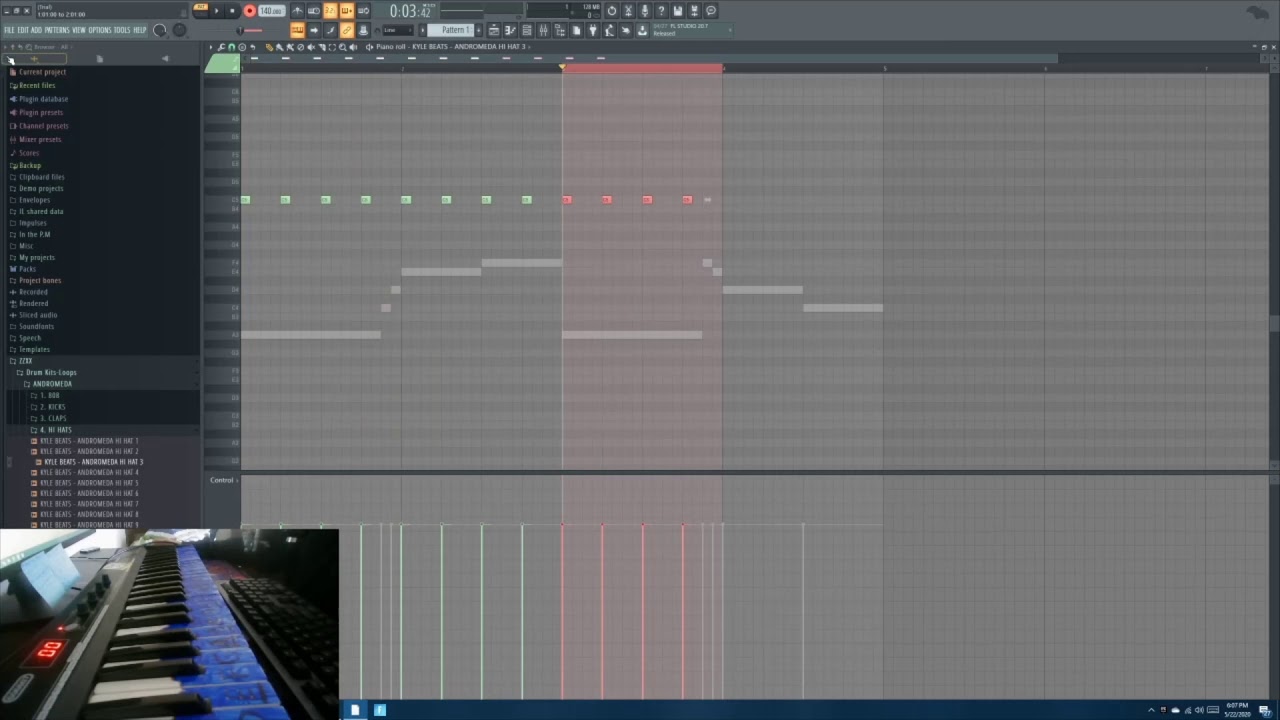Toggle typing keyboard to piano
The width and height of the screenshot is (1280, 720).
pyautogui.click(x=297, y=30)
